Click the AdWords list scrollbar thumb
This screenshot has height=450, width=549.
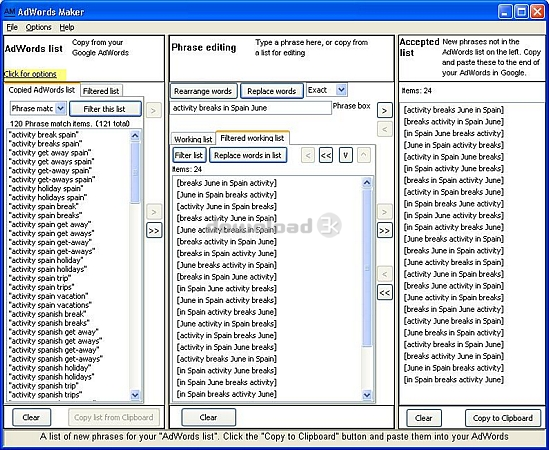[x=135, y=173]
